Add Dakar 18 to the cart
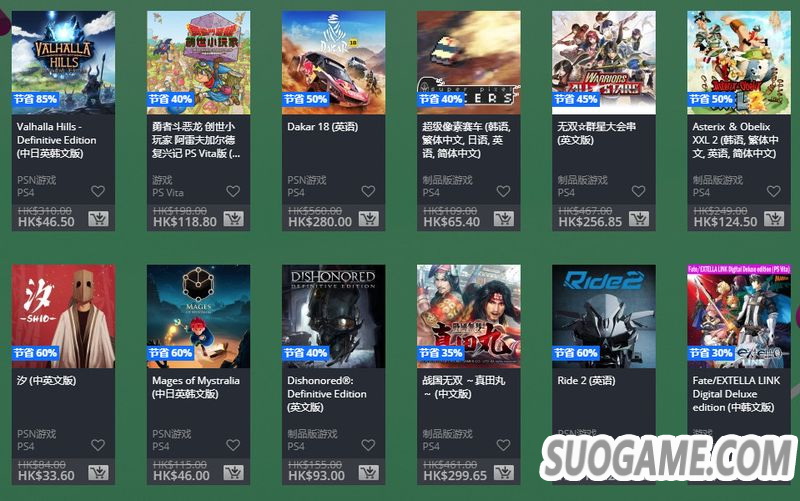 (368, 219)
